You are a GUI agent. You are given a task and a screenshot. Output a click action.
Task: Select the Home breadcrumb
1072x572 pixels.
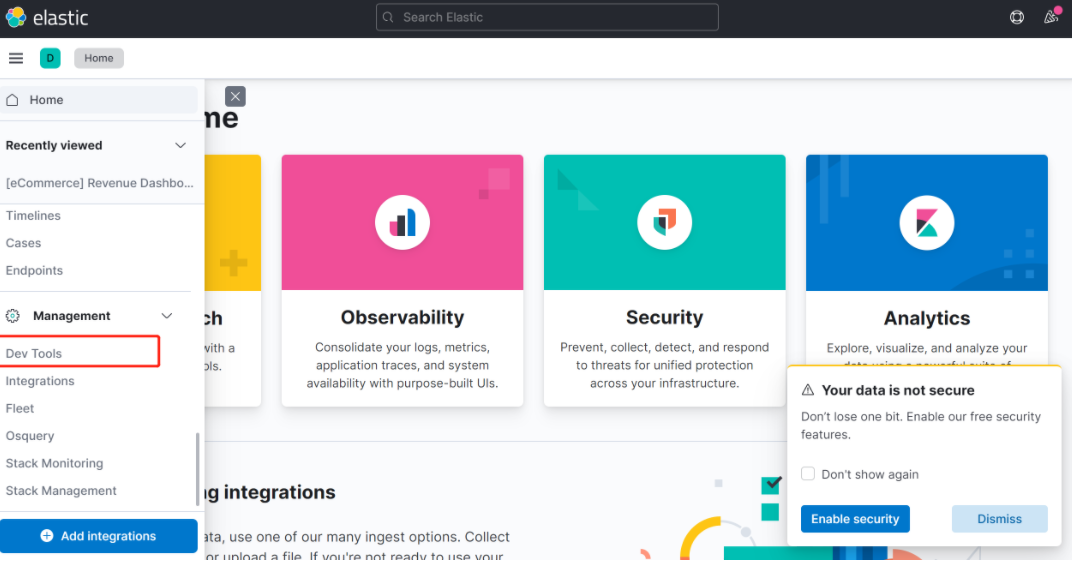point(98,58)
